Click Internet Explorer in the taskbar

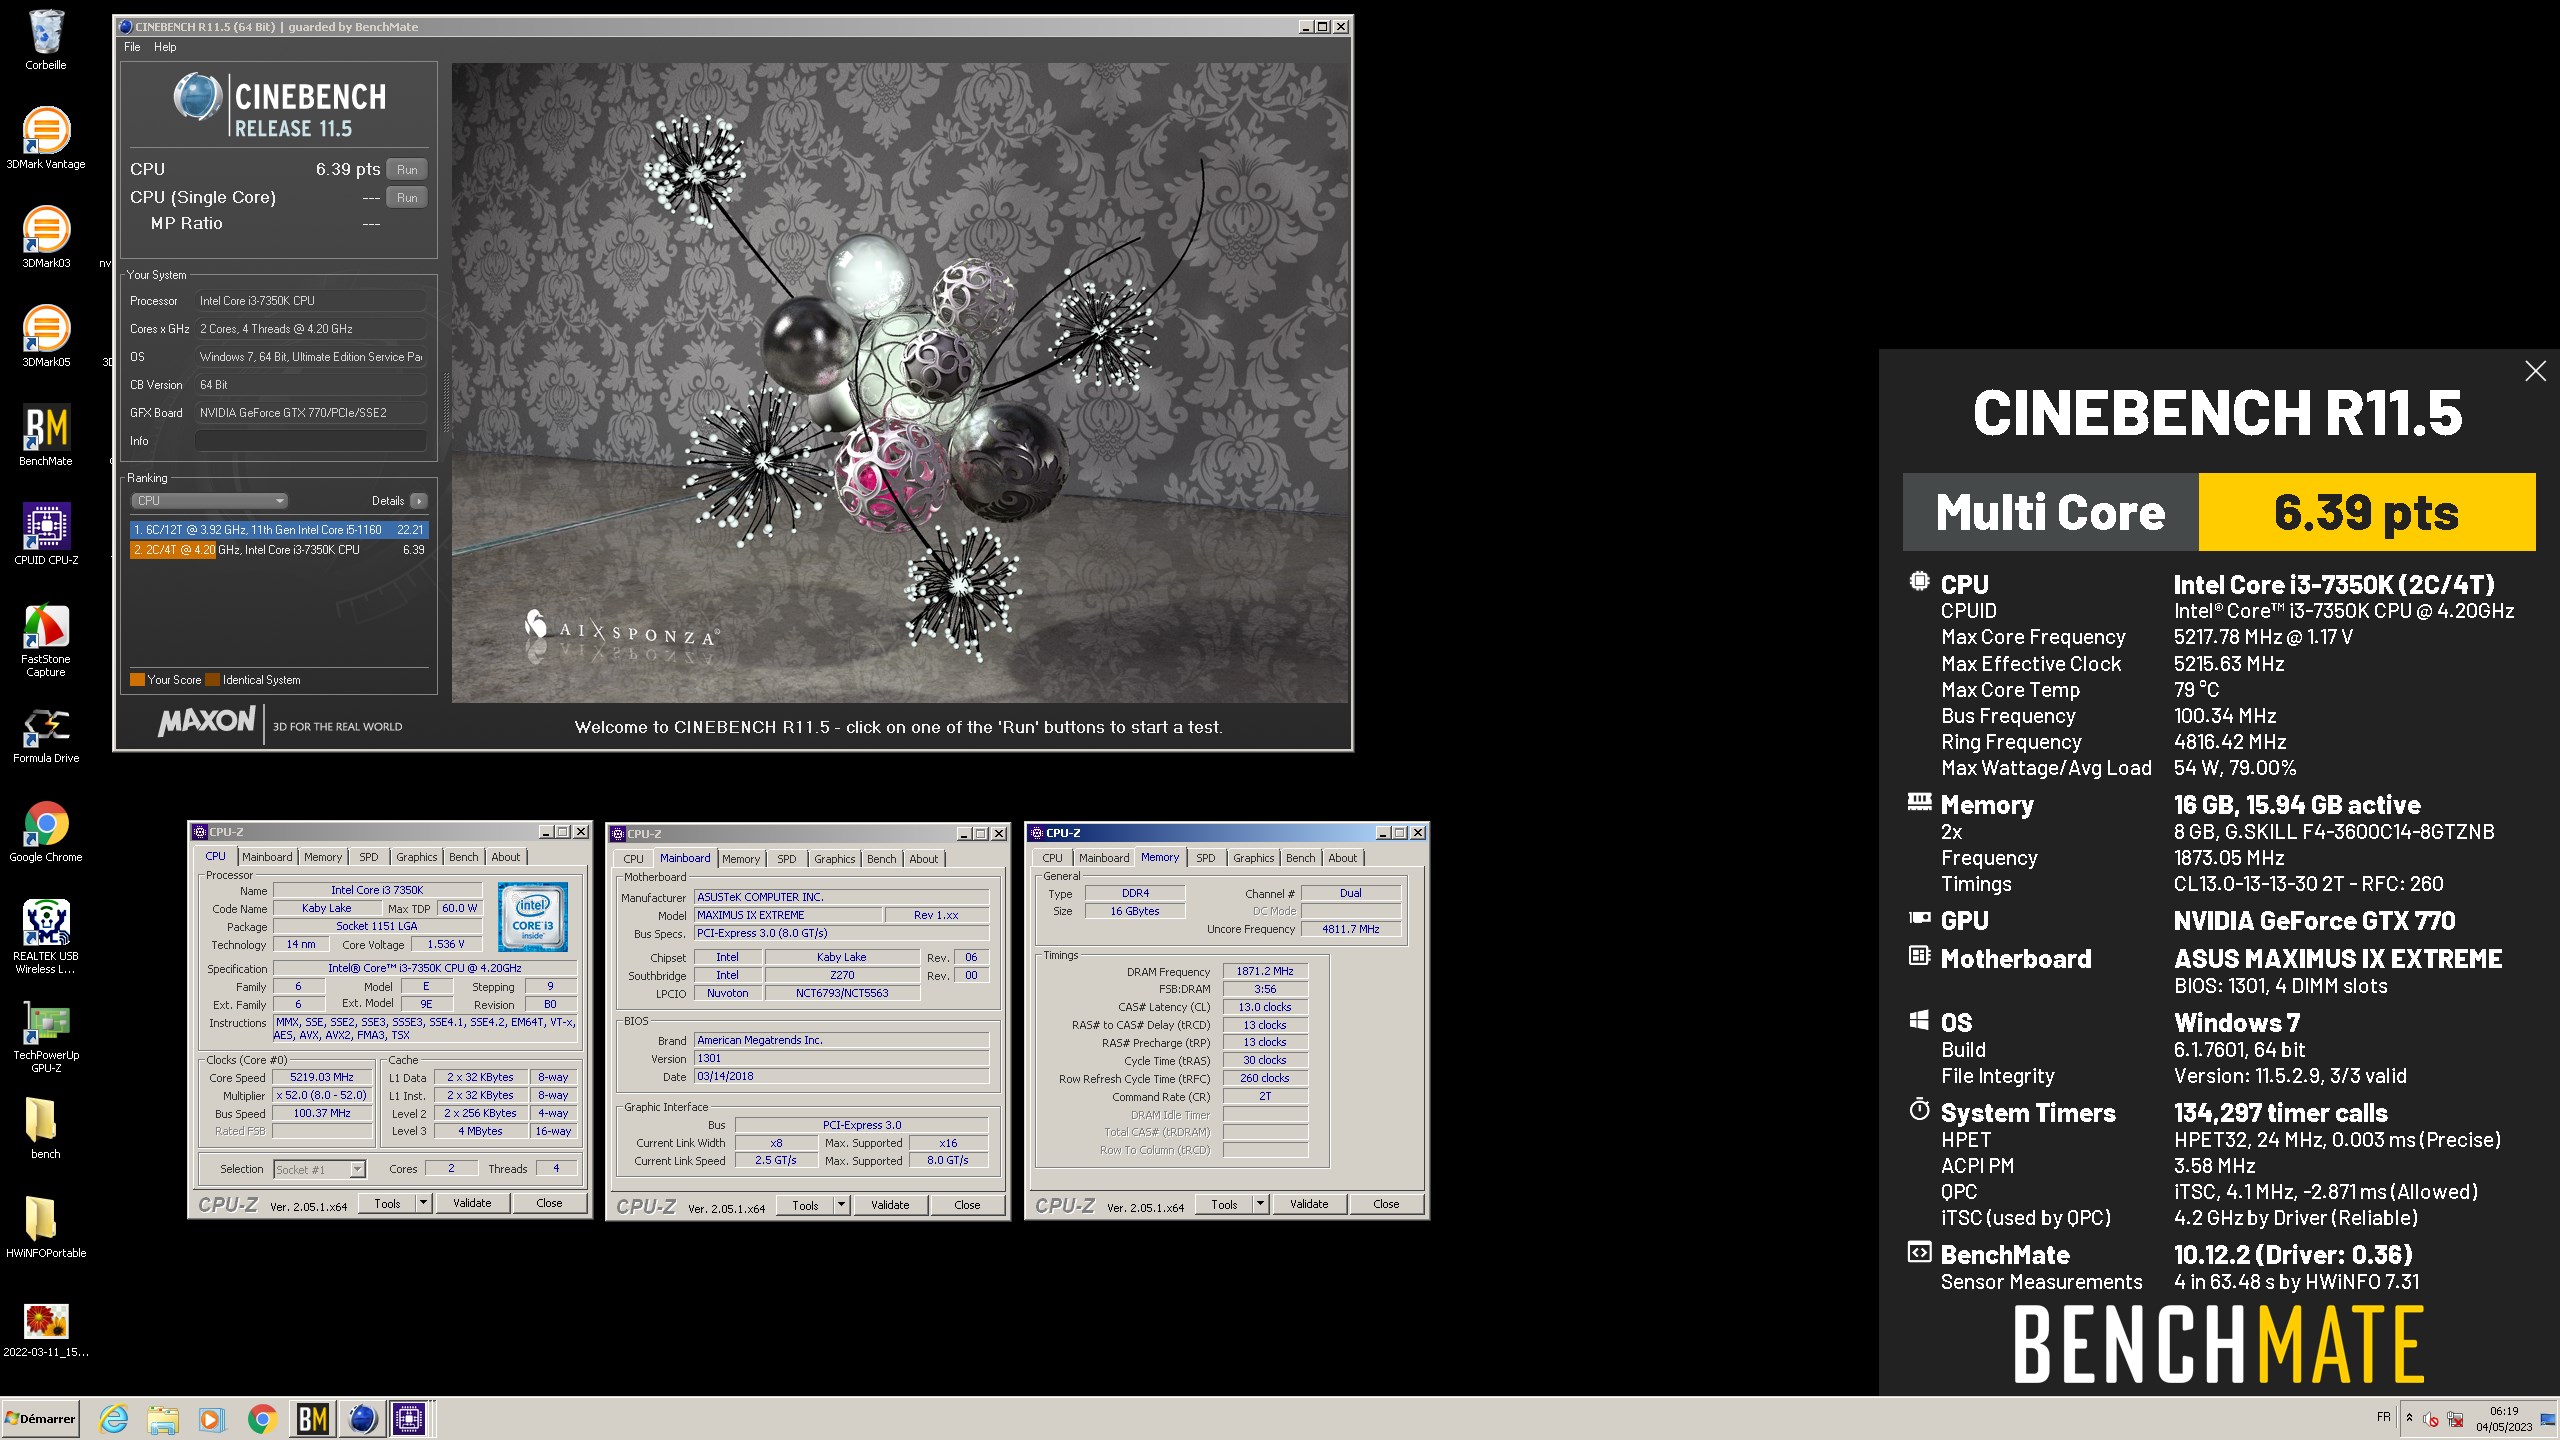pyautogui.click(x=114, y=1418)
